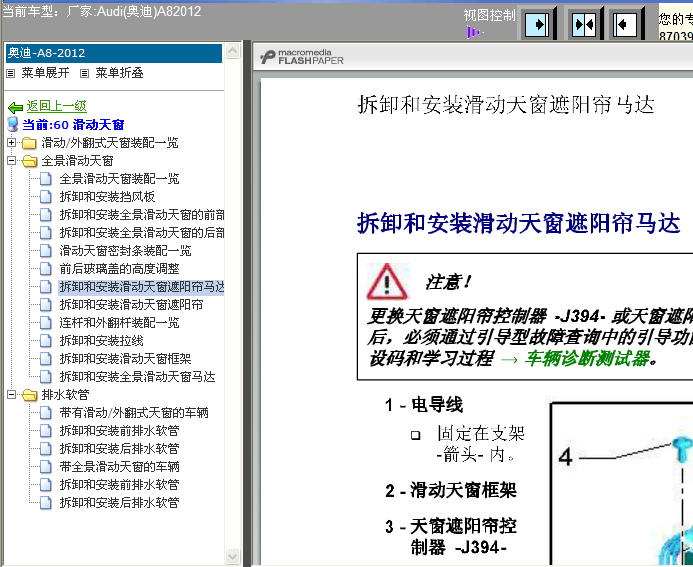Click the vertical splitter between panels
This screenshot has height=567, width=693.
(247, 303)
